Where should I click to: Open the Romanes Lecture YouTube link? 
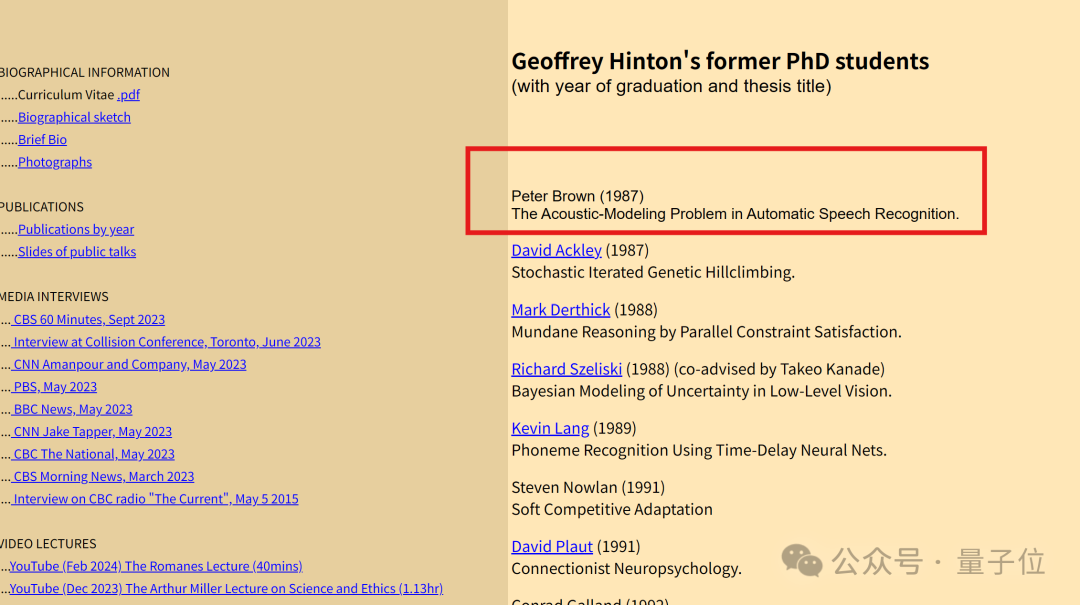pyautogui.click(x=156, y=567)
